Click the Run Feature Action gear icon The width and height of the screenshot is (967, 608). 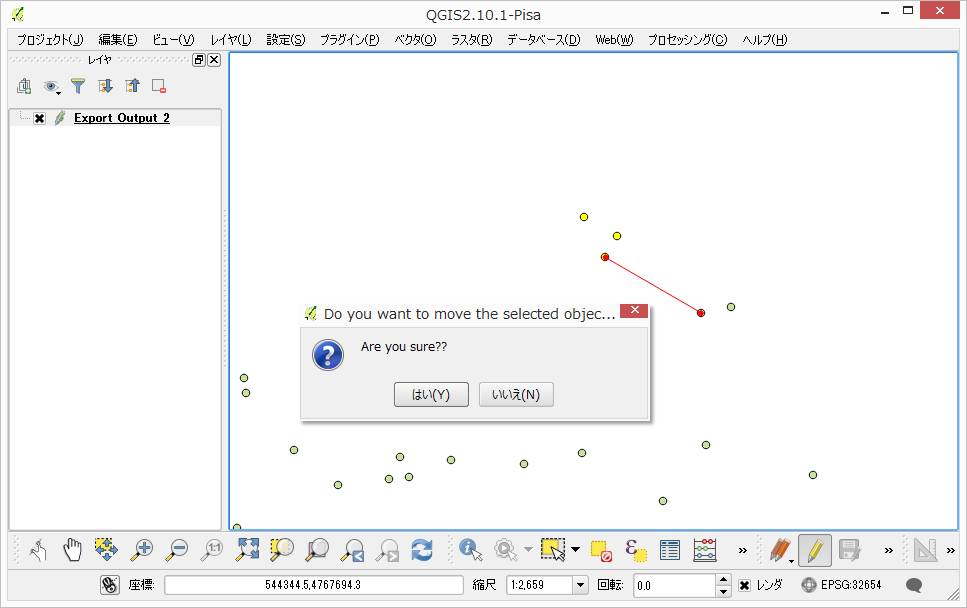[x=506, y=549]
